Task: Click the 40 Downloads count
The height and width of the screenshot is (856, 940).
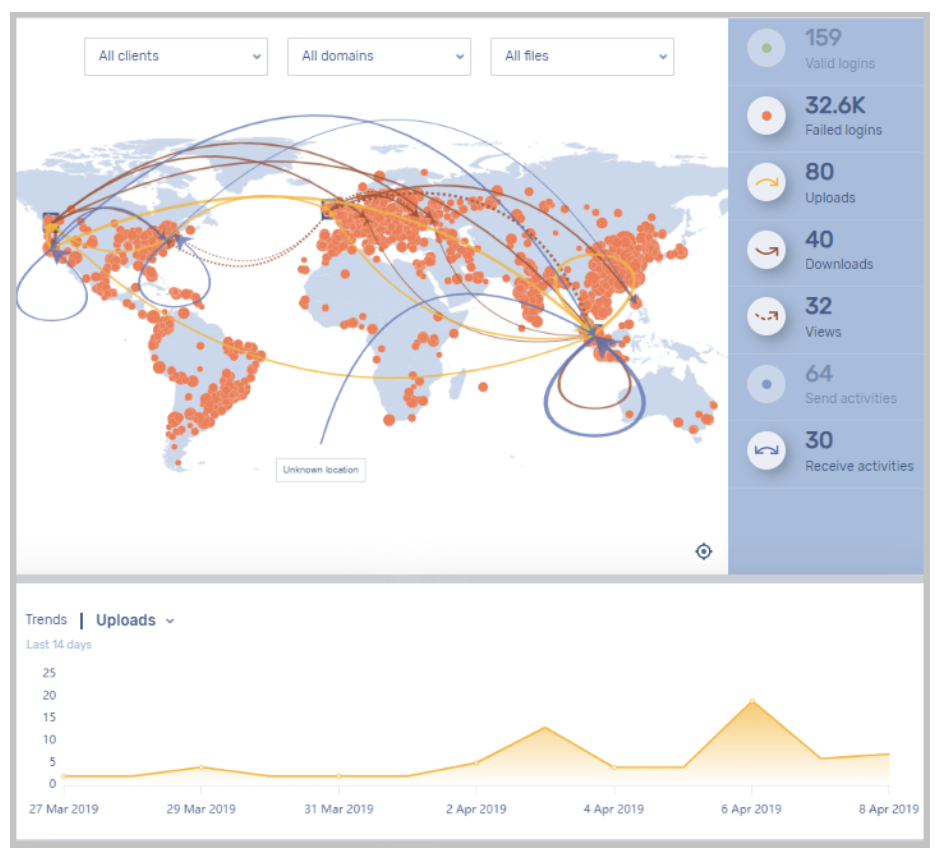Action: tap(820, 240)
